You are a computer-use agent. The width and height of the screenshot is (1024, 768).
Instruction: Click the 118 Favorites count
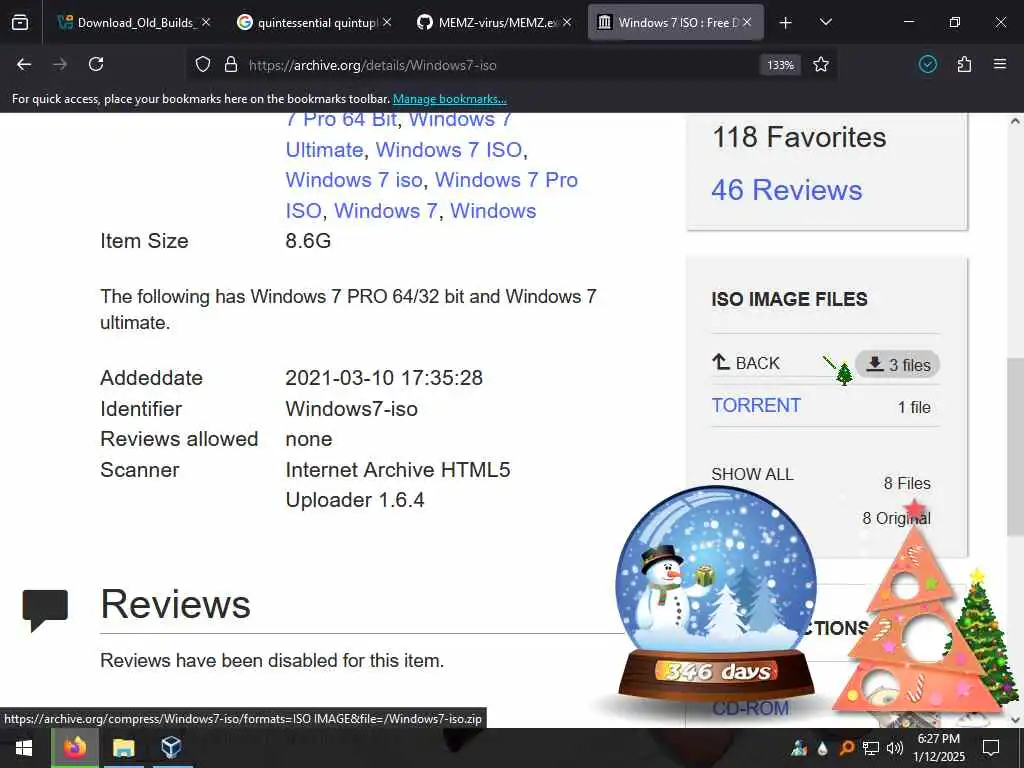tap(799, 137)
